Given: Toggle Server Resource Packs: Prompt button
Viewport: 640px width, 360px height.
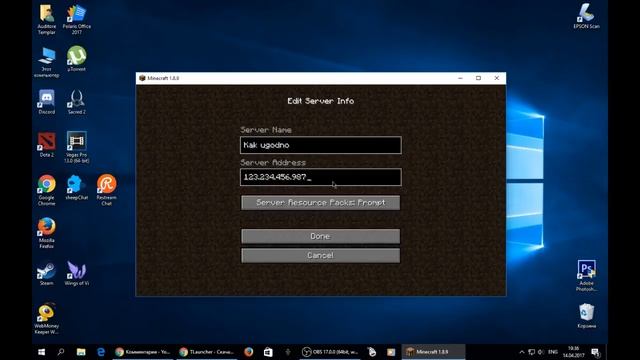Looking at the screenshot, I should click(320, 202).
